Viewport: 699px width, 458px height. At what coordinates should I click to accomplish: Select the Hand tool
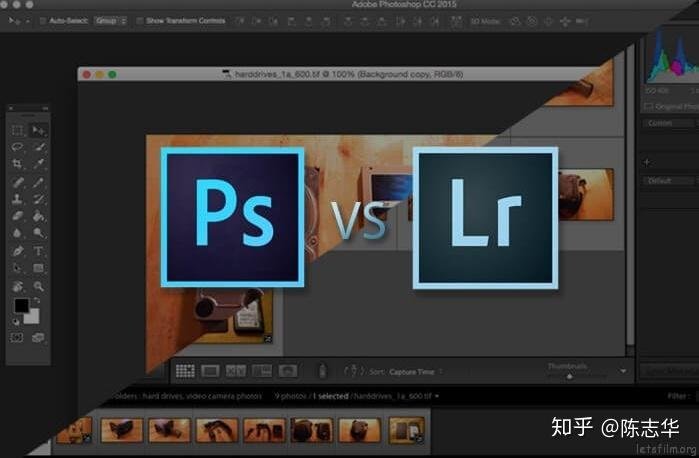coord(17,286)
